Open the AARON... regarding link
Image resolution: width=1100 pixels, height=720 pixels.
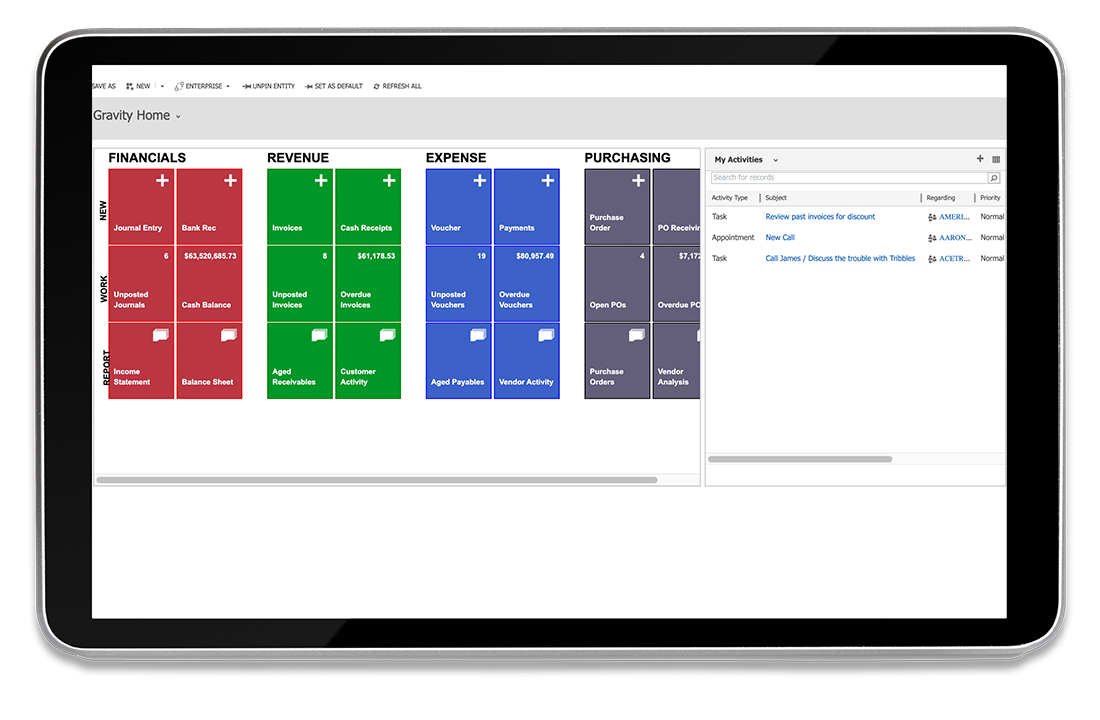coord(955,238)
